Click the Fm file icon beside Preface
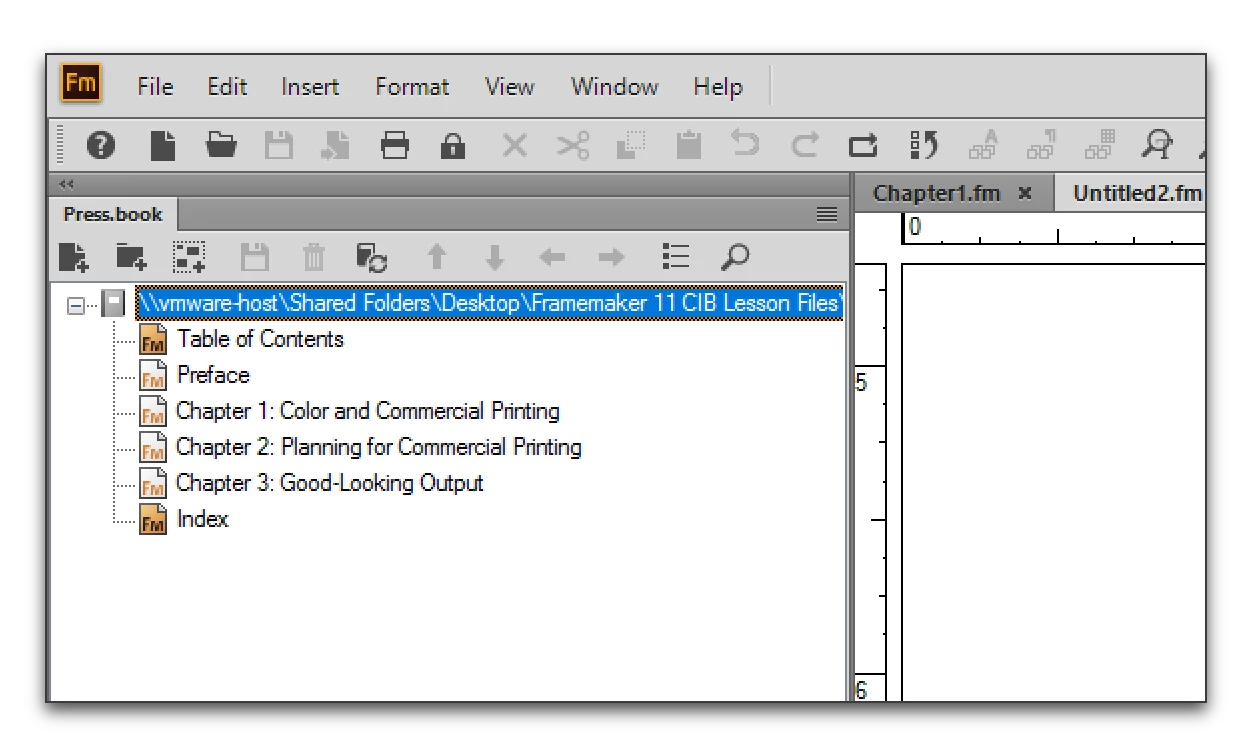Image resolution: width=1253 pixels, height=755 pixels. point(153,376)
